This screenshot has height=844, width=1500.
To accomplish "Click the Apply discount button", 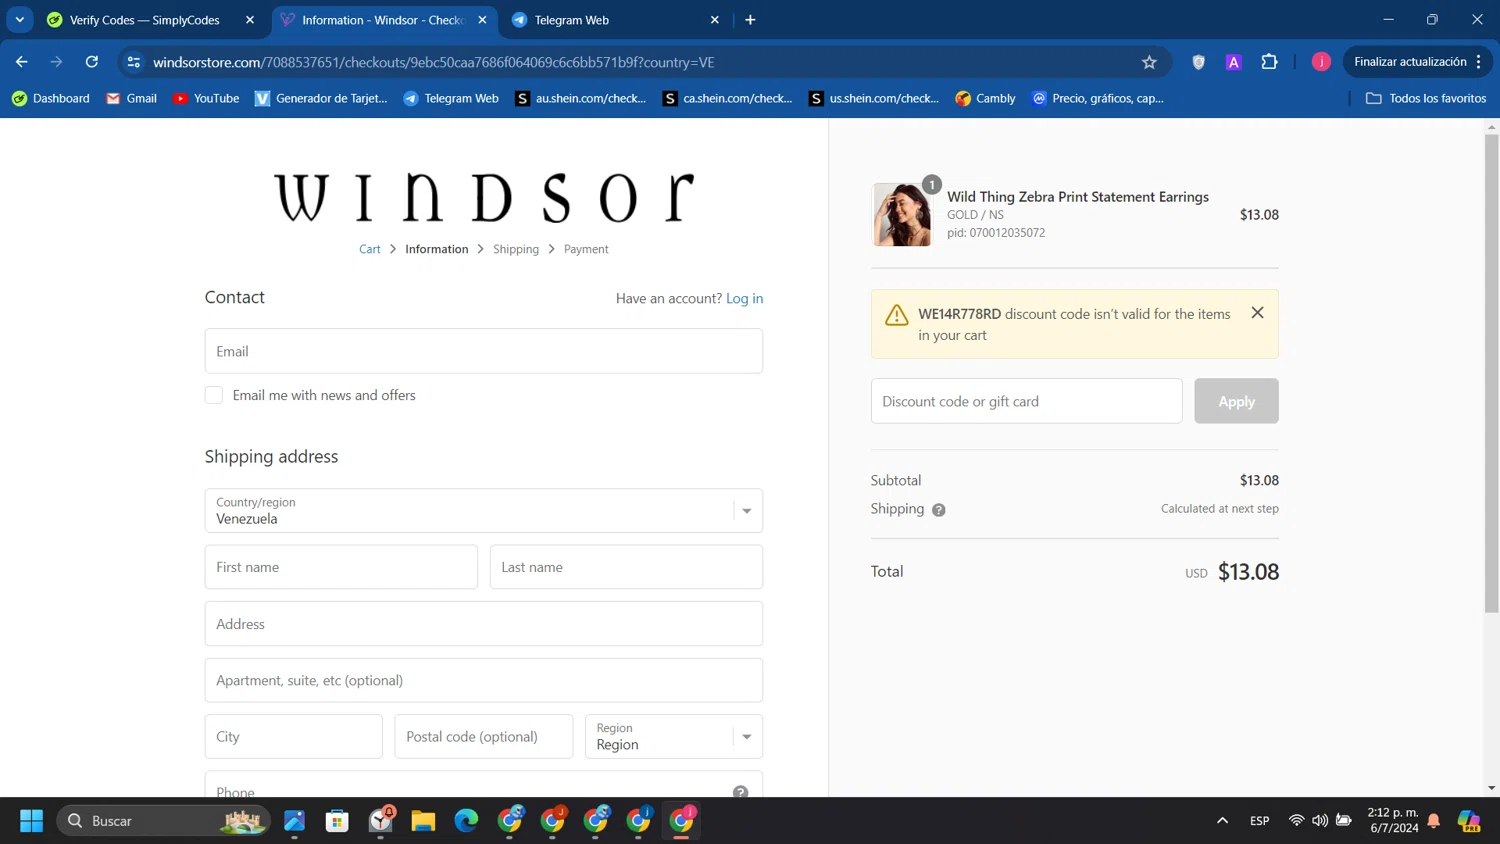I will 1236,401.
